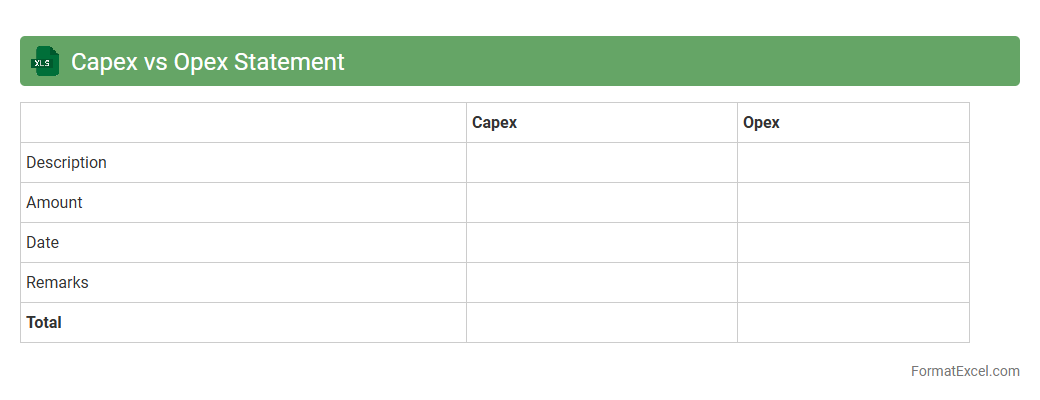The width and height of the screenshot is (1040, 400).
Task: Click the Remarks row label
Action: (x=57, y=283)
